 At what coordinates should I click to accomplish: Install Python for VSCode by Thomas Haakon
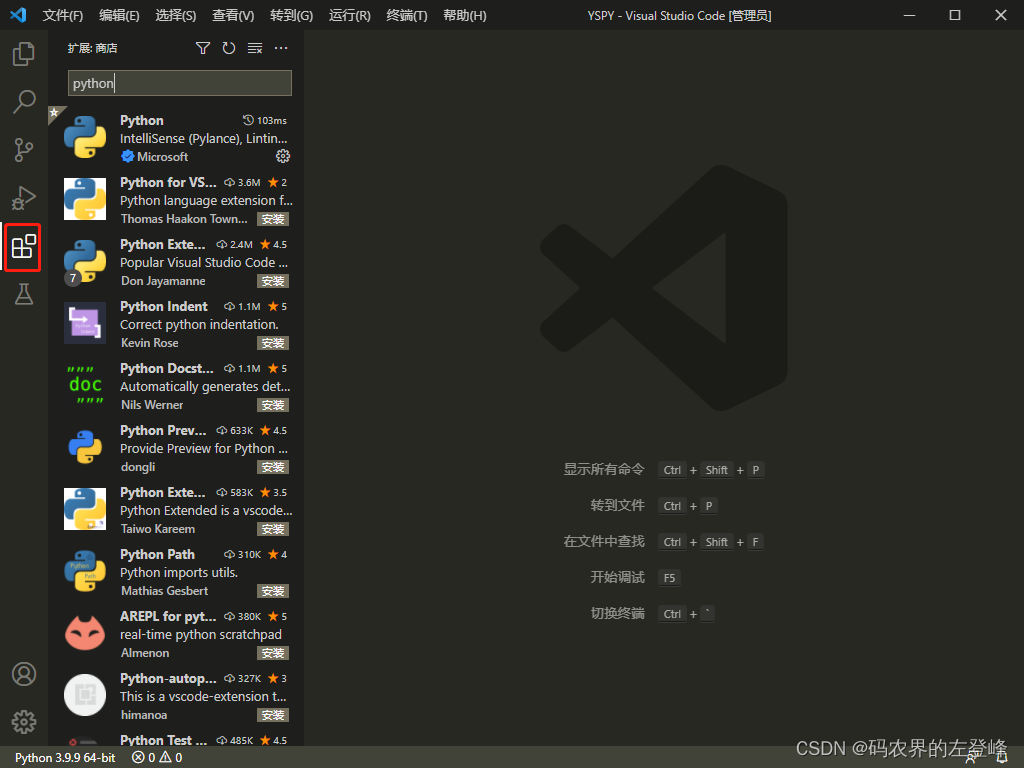tap(273, 219)
